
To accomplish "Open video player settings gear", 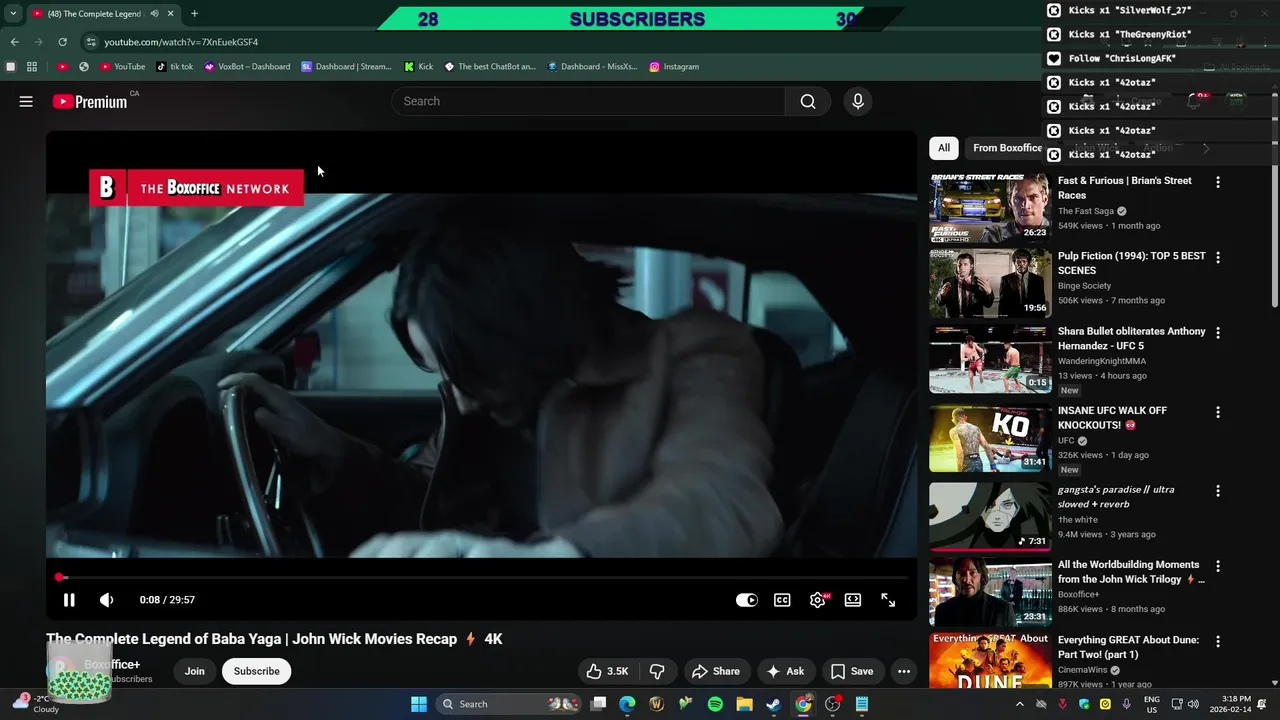I will click(x=818, y=600).
